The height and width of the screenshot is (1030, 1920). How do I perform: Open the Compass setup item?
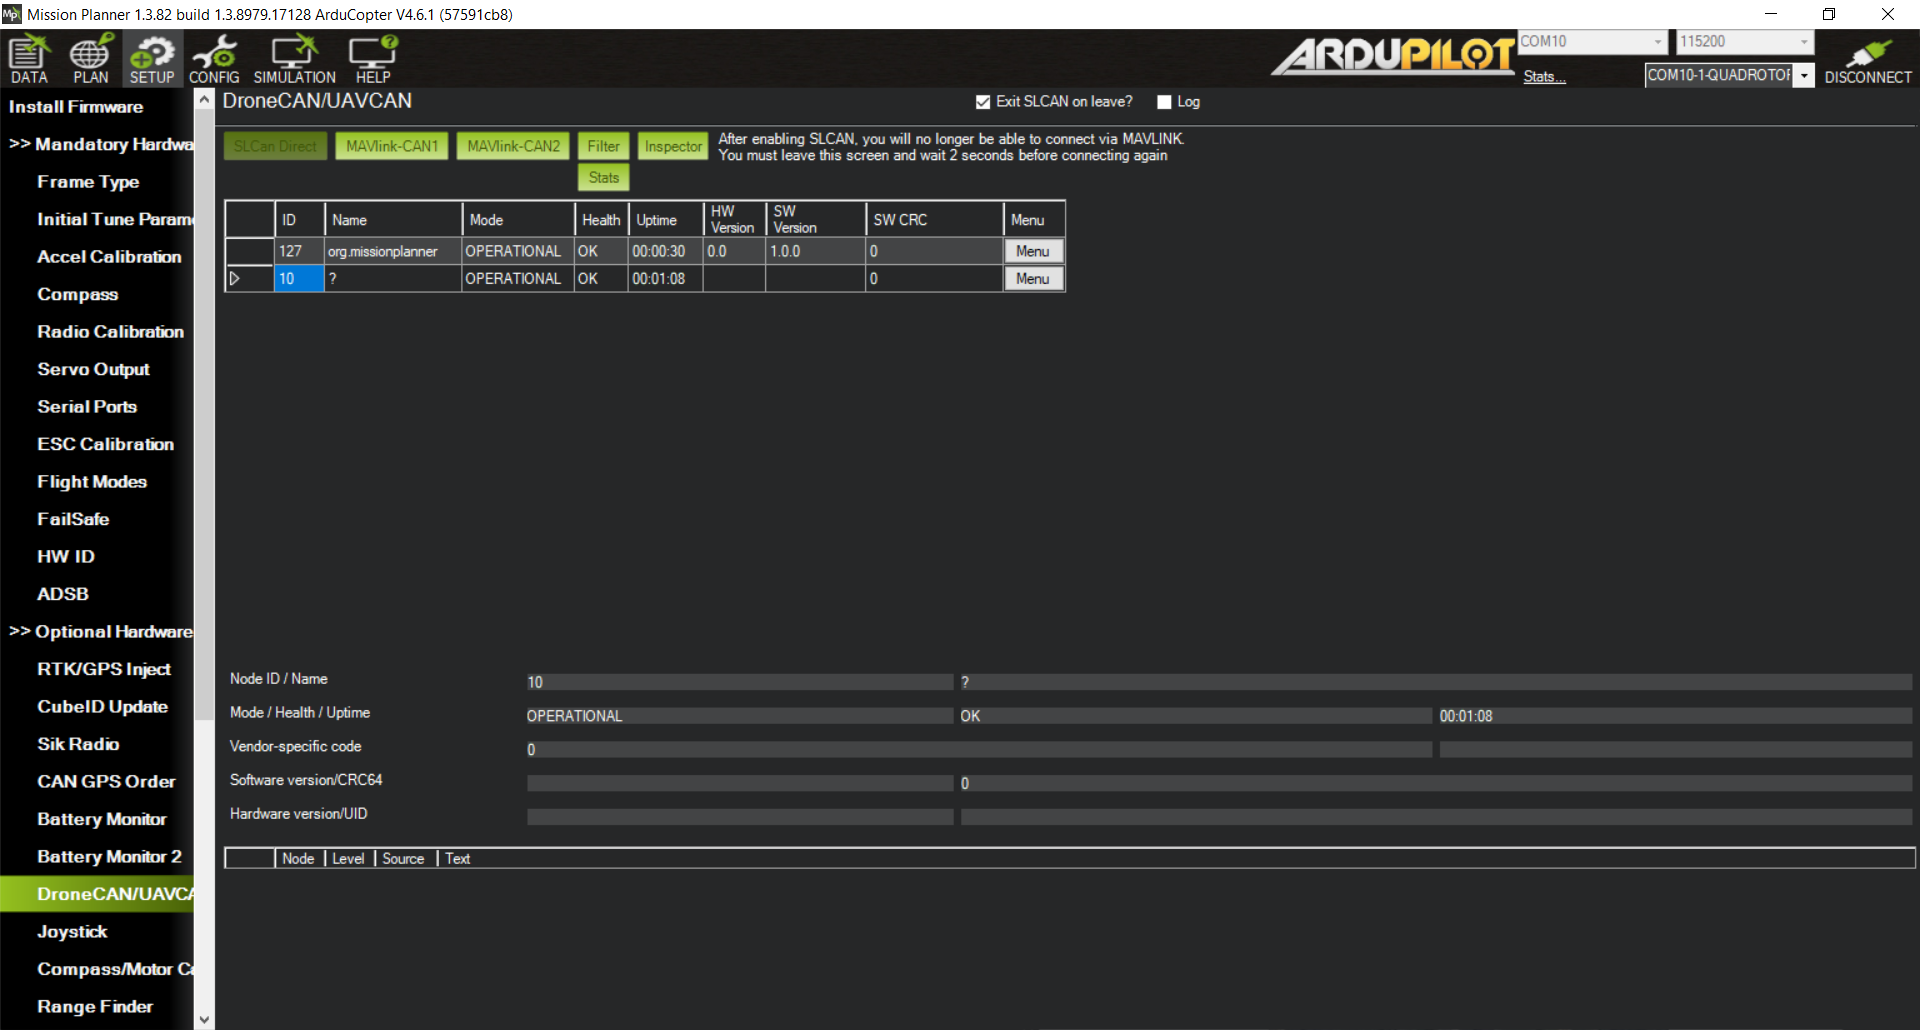coord(78,294)
